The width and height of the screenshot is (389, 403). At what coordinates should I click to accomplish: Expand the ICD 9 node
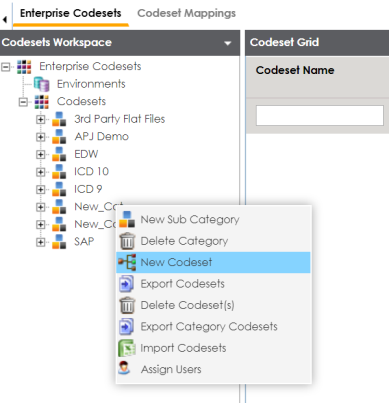click(x=41, y=189)
